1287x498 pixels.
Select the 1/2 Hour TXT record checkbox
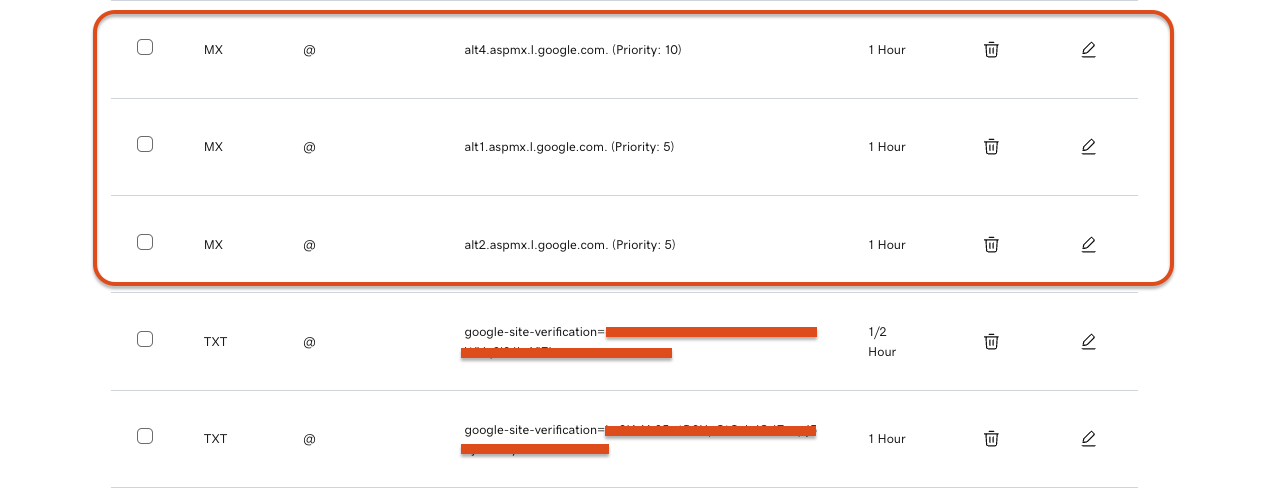coord(145,339)
